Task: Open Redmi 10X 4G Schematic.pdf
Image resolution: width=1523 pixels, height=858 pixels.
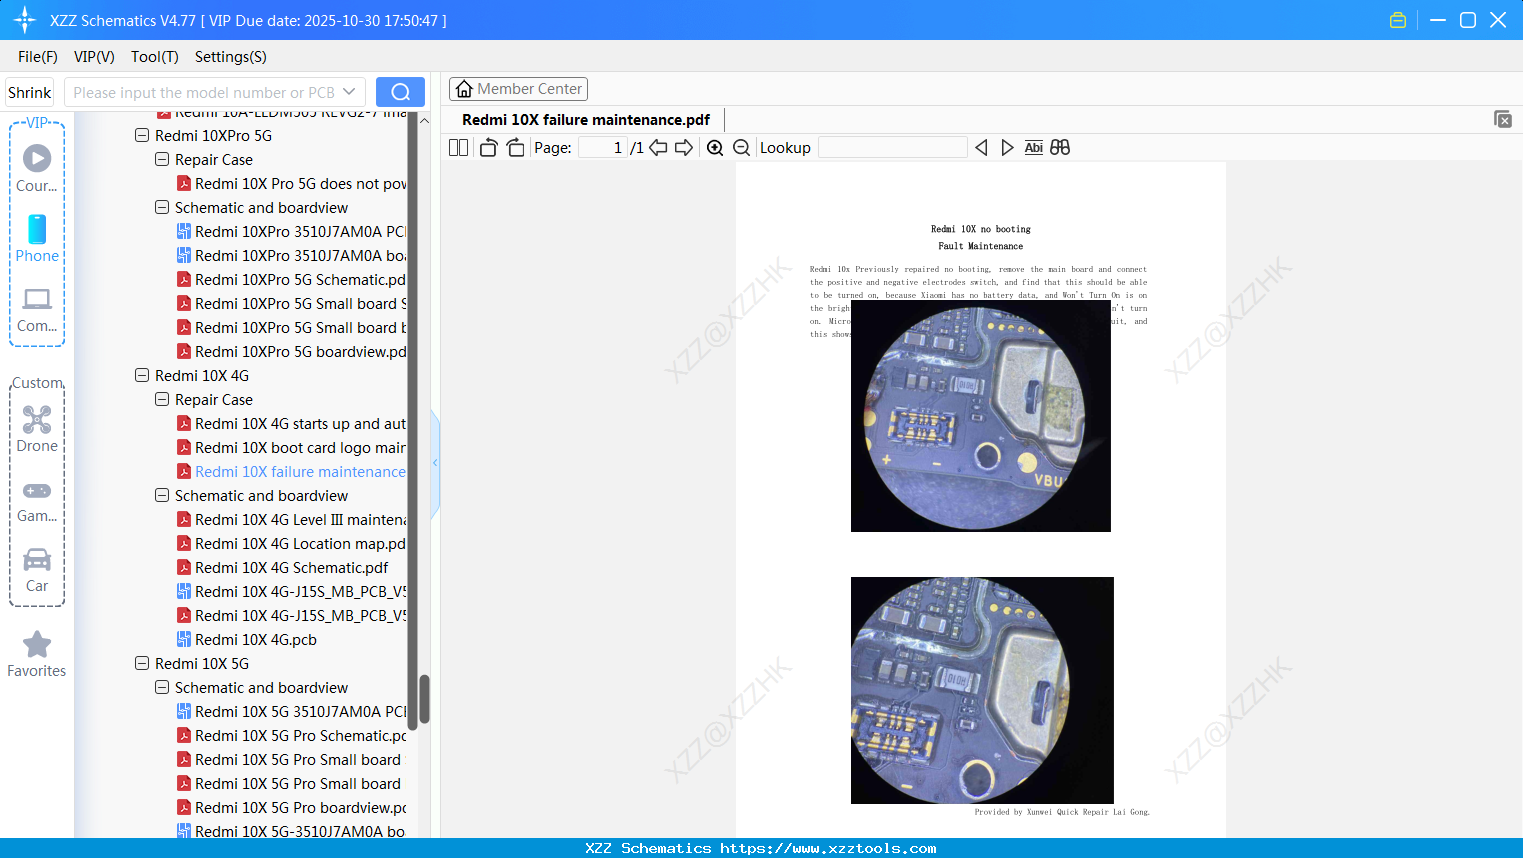Action: tap(282, 567)
